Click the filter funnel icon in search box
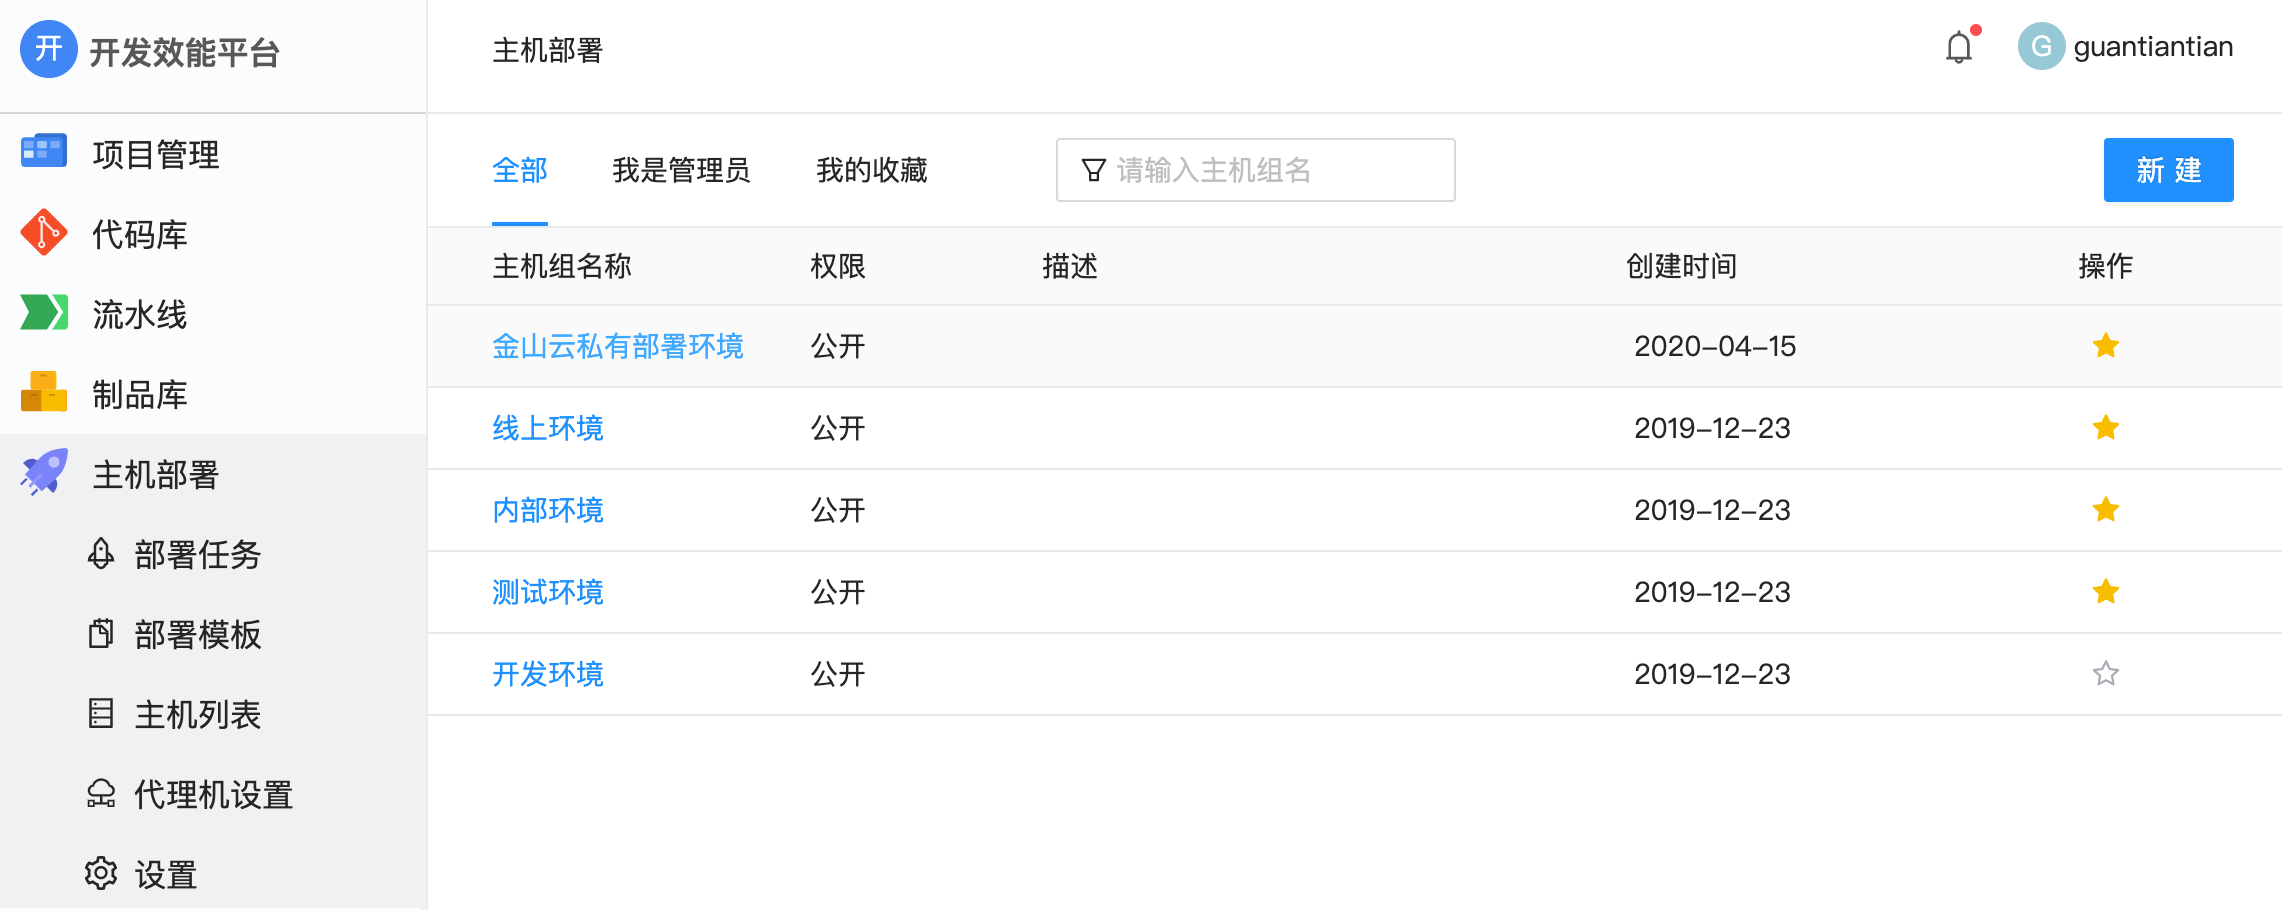 click(1091, 170)
